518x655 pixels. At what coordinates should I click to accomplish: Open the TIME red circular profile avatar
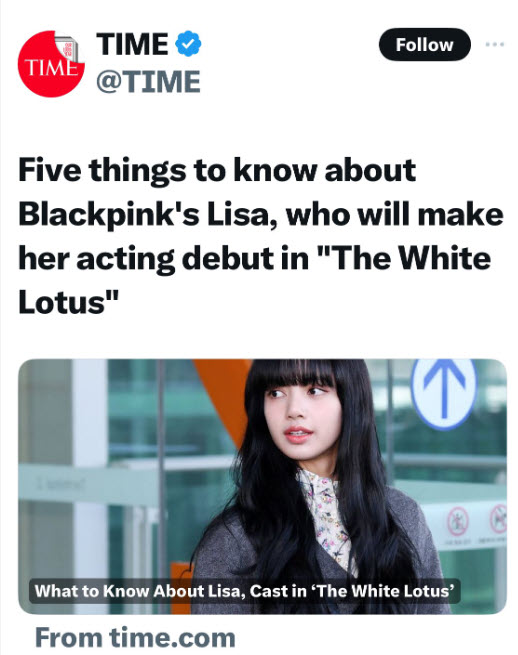tap(51, 63)
